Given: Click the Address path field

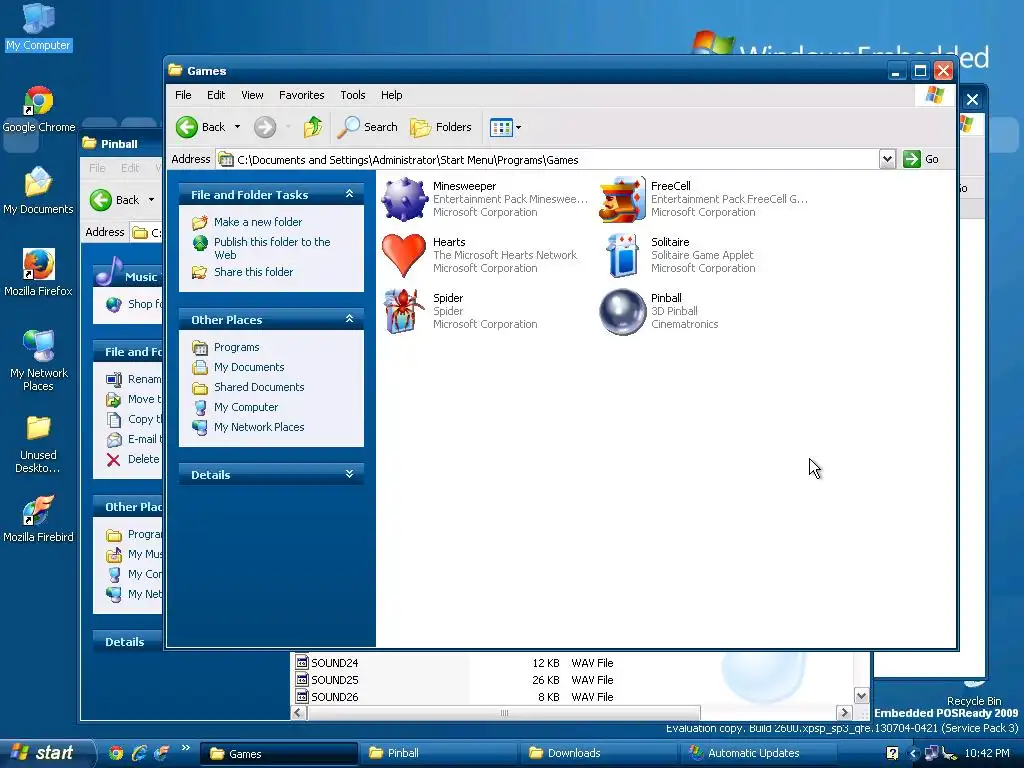Looking at the screenshot, I should [548, 159].
